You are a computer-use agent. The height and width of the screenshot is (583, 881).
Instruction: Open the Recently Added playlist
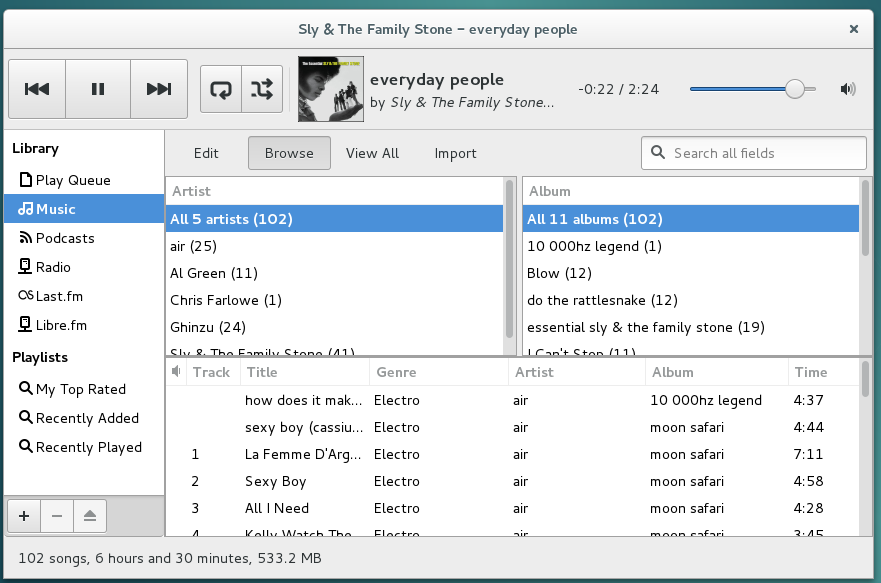click(84, 418)
